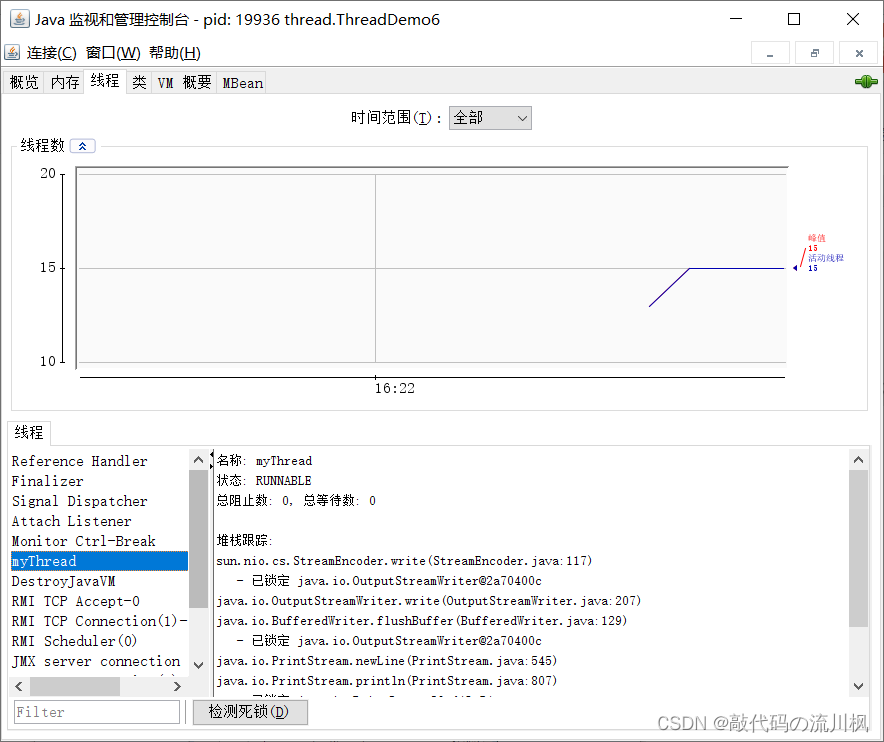Open the 连接(C) menu
This screenshot has height=742, width=884.
pyautogui.click(x=51, y=53)
